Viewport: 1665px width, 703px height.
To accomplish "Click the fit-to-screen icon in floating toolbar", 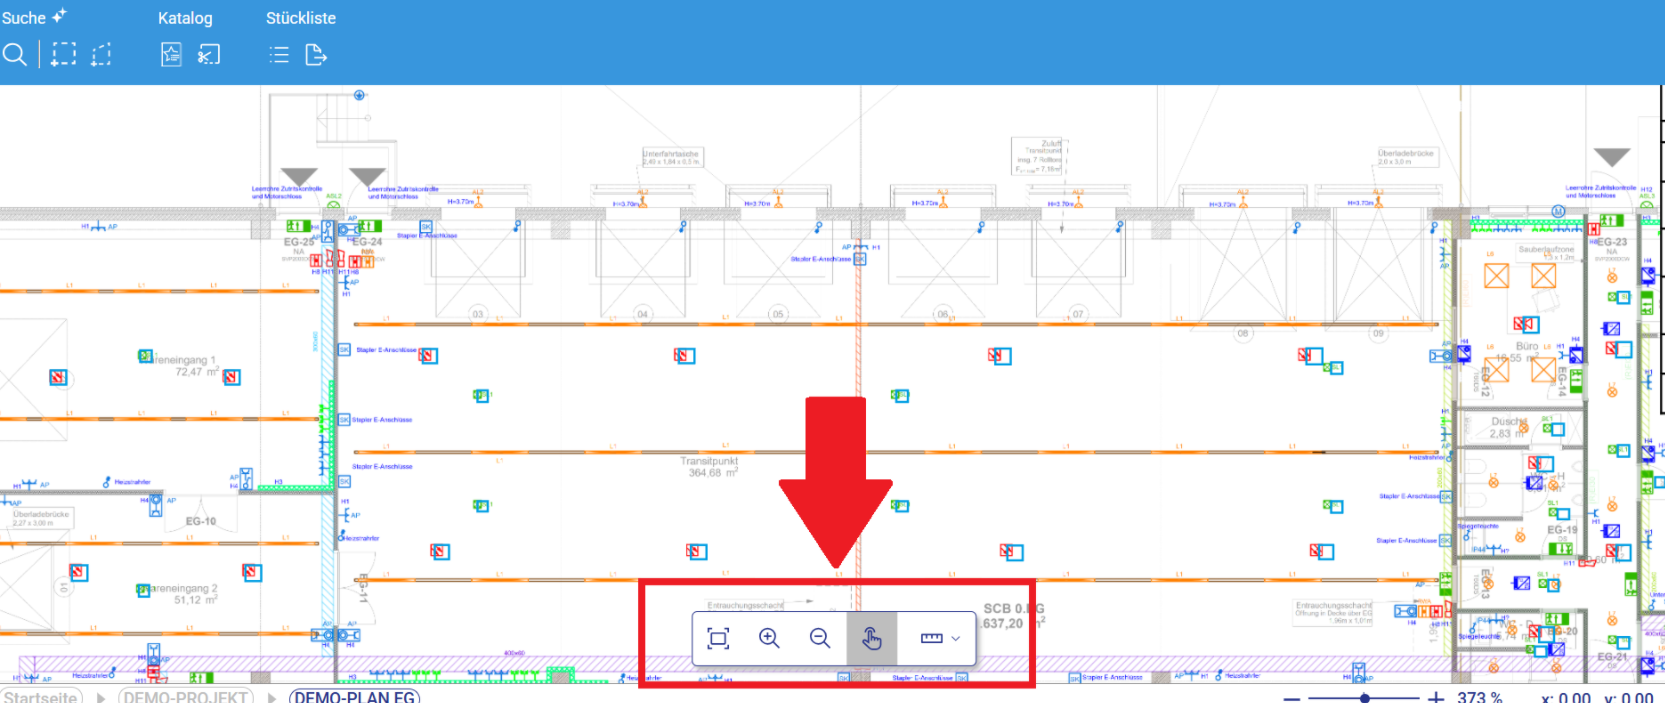I will click(718, 638).
